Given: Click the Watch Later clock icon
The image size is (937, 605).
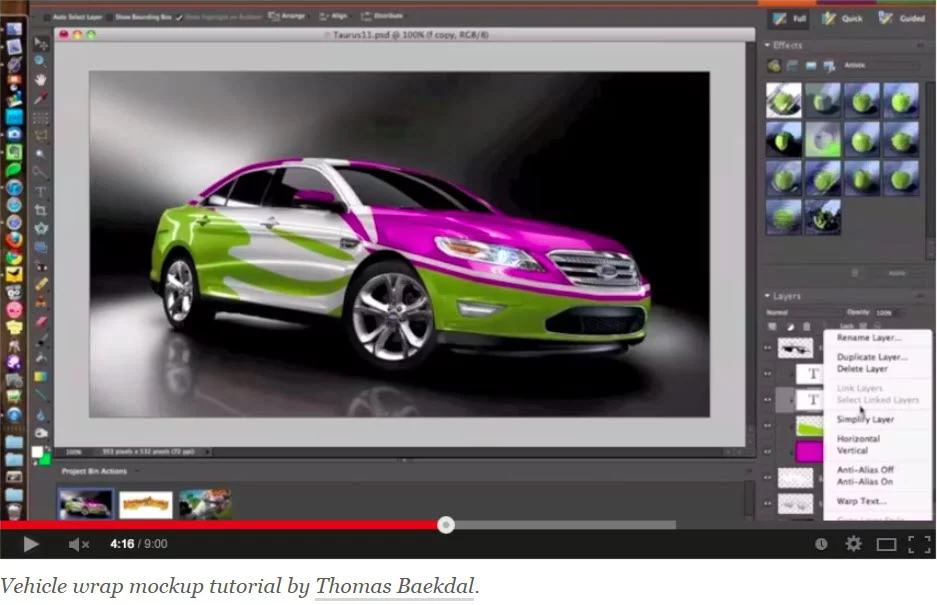Looking at the screenshot, I should point(821,543).
